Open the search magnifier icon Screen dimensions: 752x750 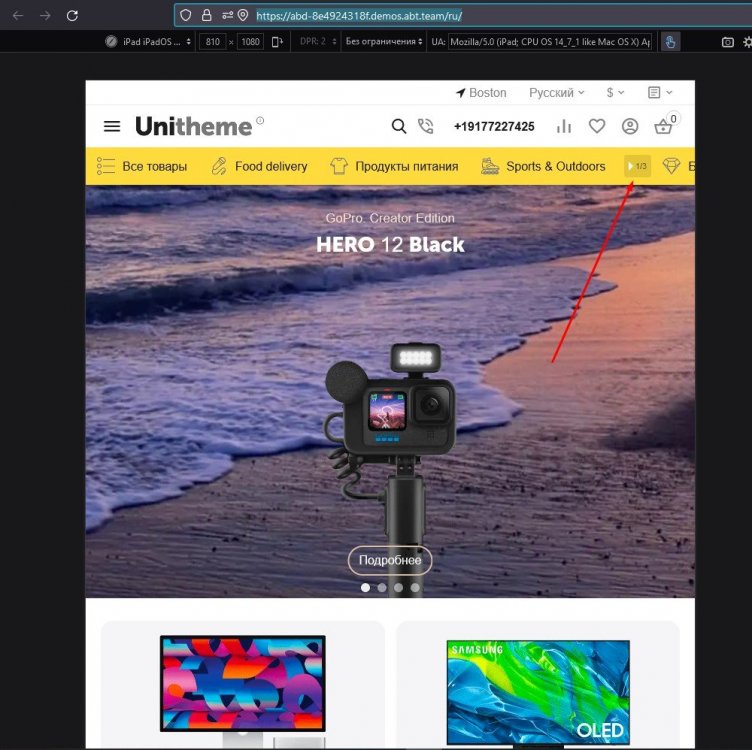tap(399, 126)
